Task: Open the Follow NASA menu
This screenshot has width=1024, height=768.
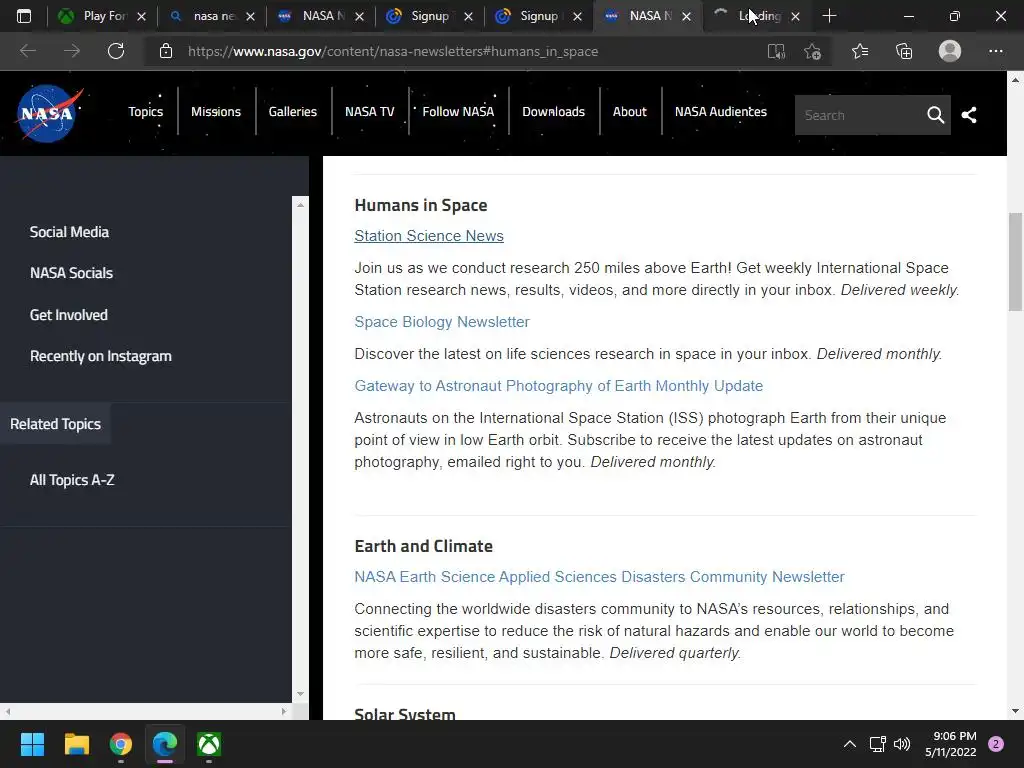Action: 458,112
